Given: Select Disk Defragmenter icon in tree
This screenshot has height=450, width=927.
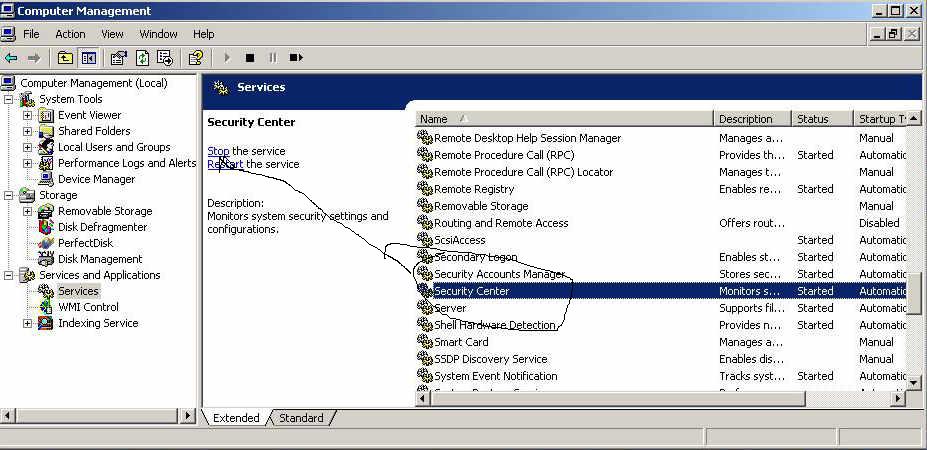Looking at the screenshot, I should click(x=46, y=226).
